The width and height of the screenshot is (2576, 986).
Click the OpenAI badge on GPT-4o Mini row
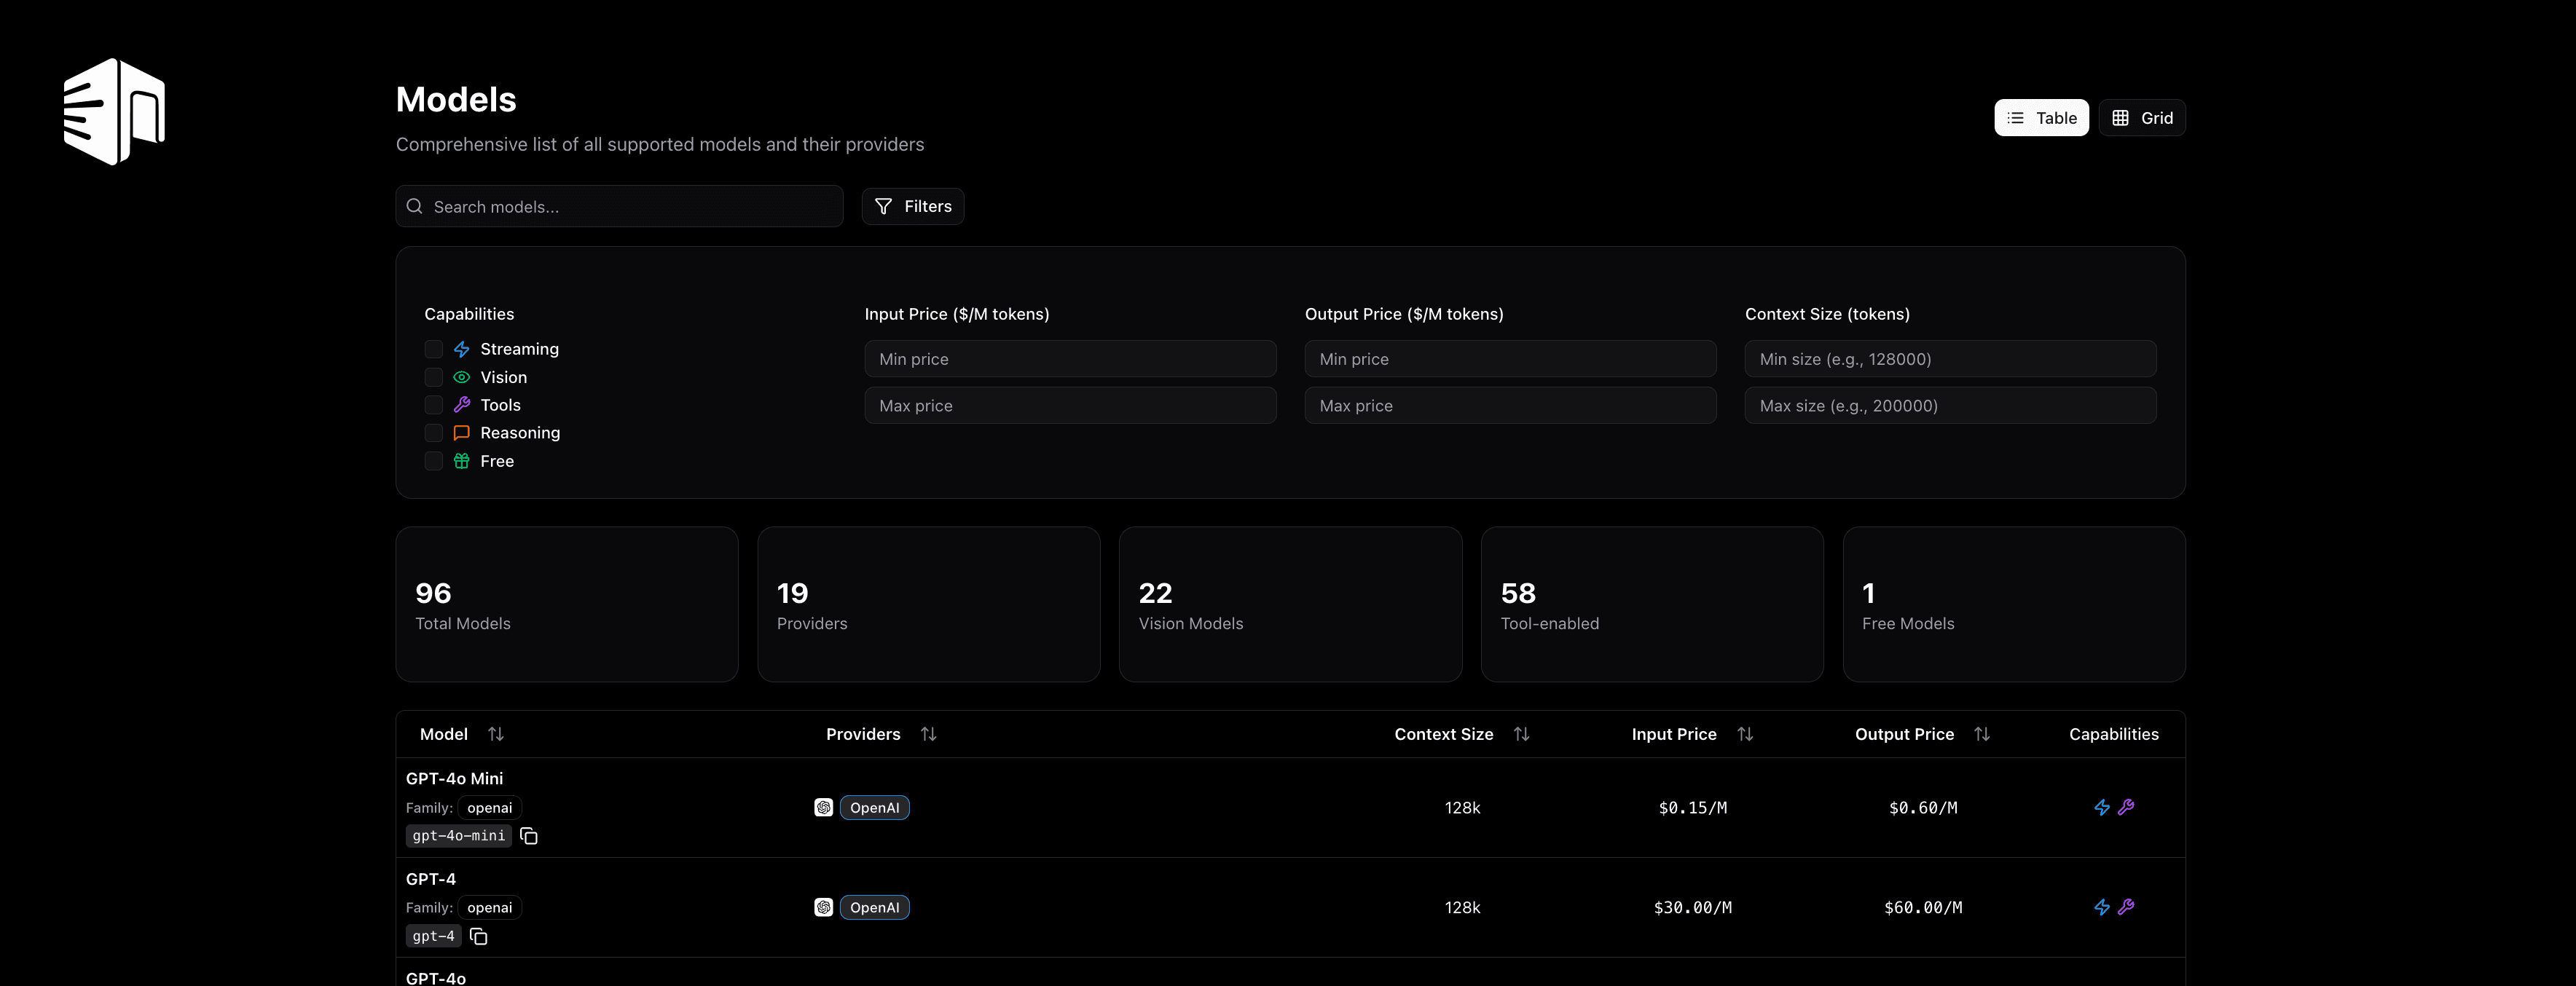click(x=874, y=807)
